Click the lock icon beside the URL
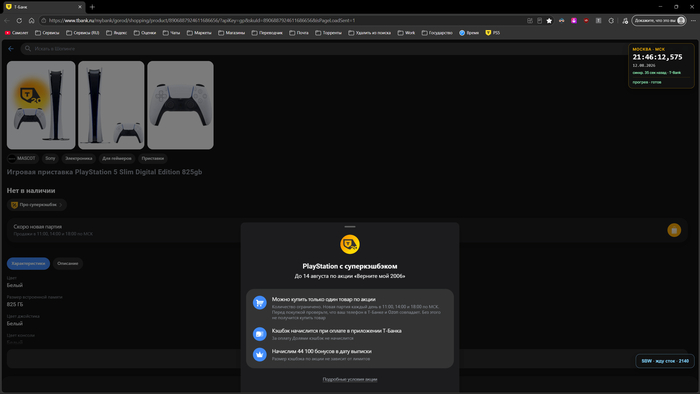The image size is (700, 394). pos(43,21)
